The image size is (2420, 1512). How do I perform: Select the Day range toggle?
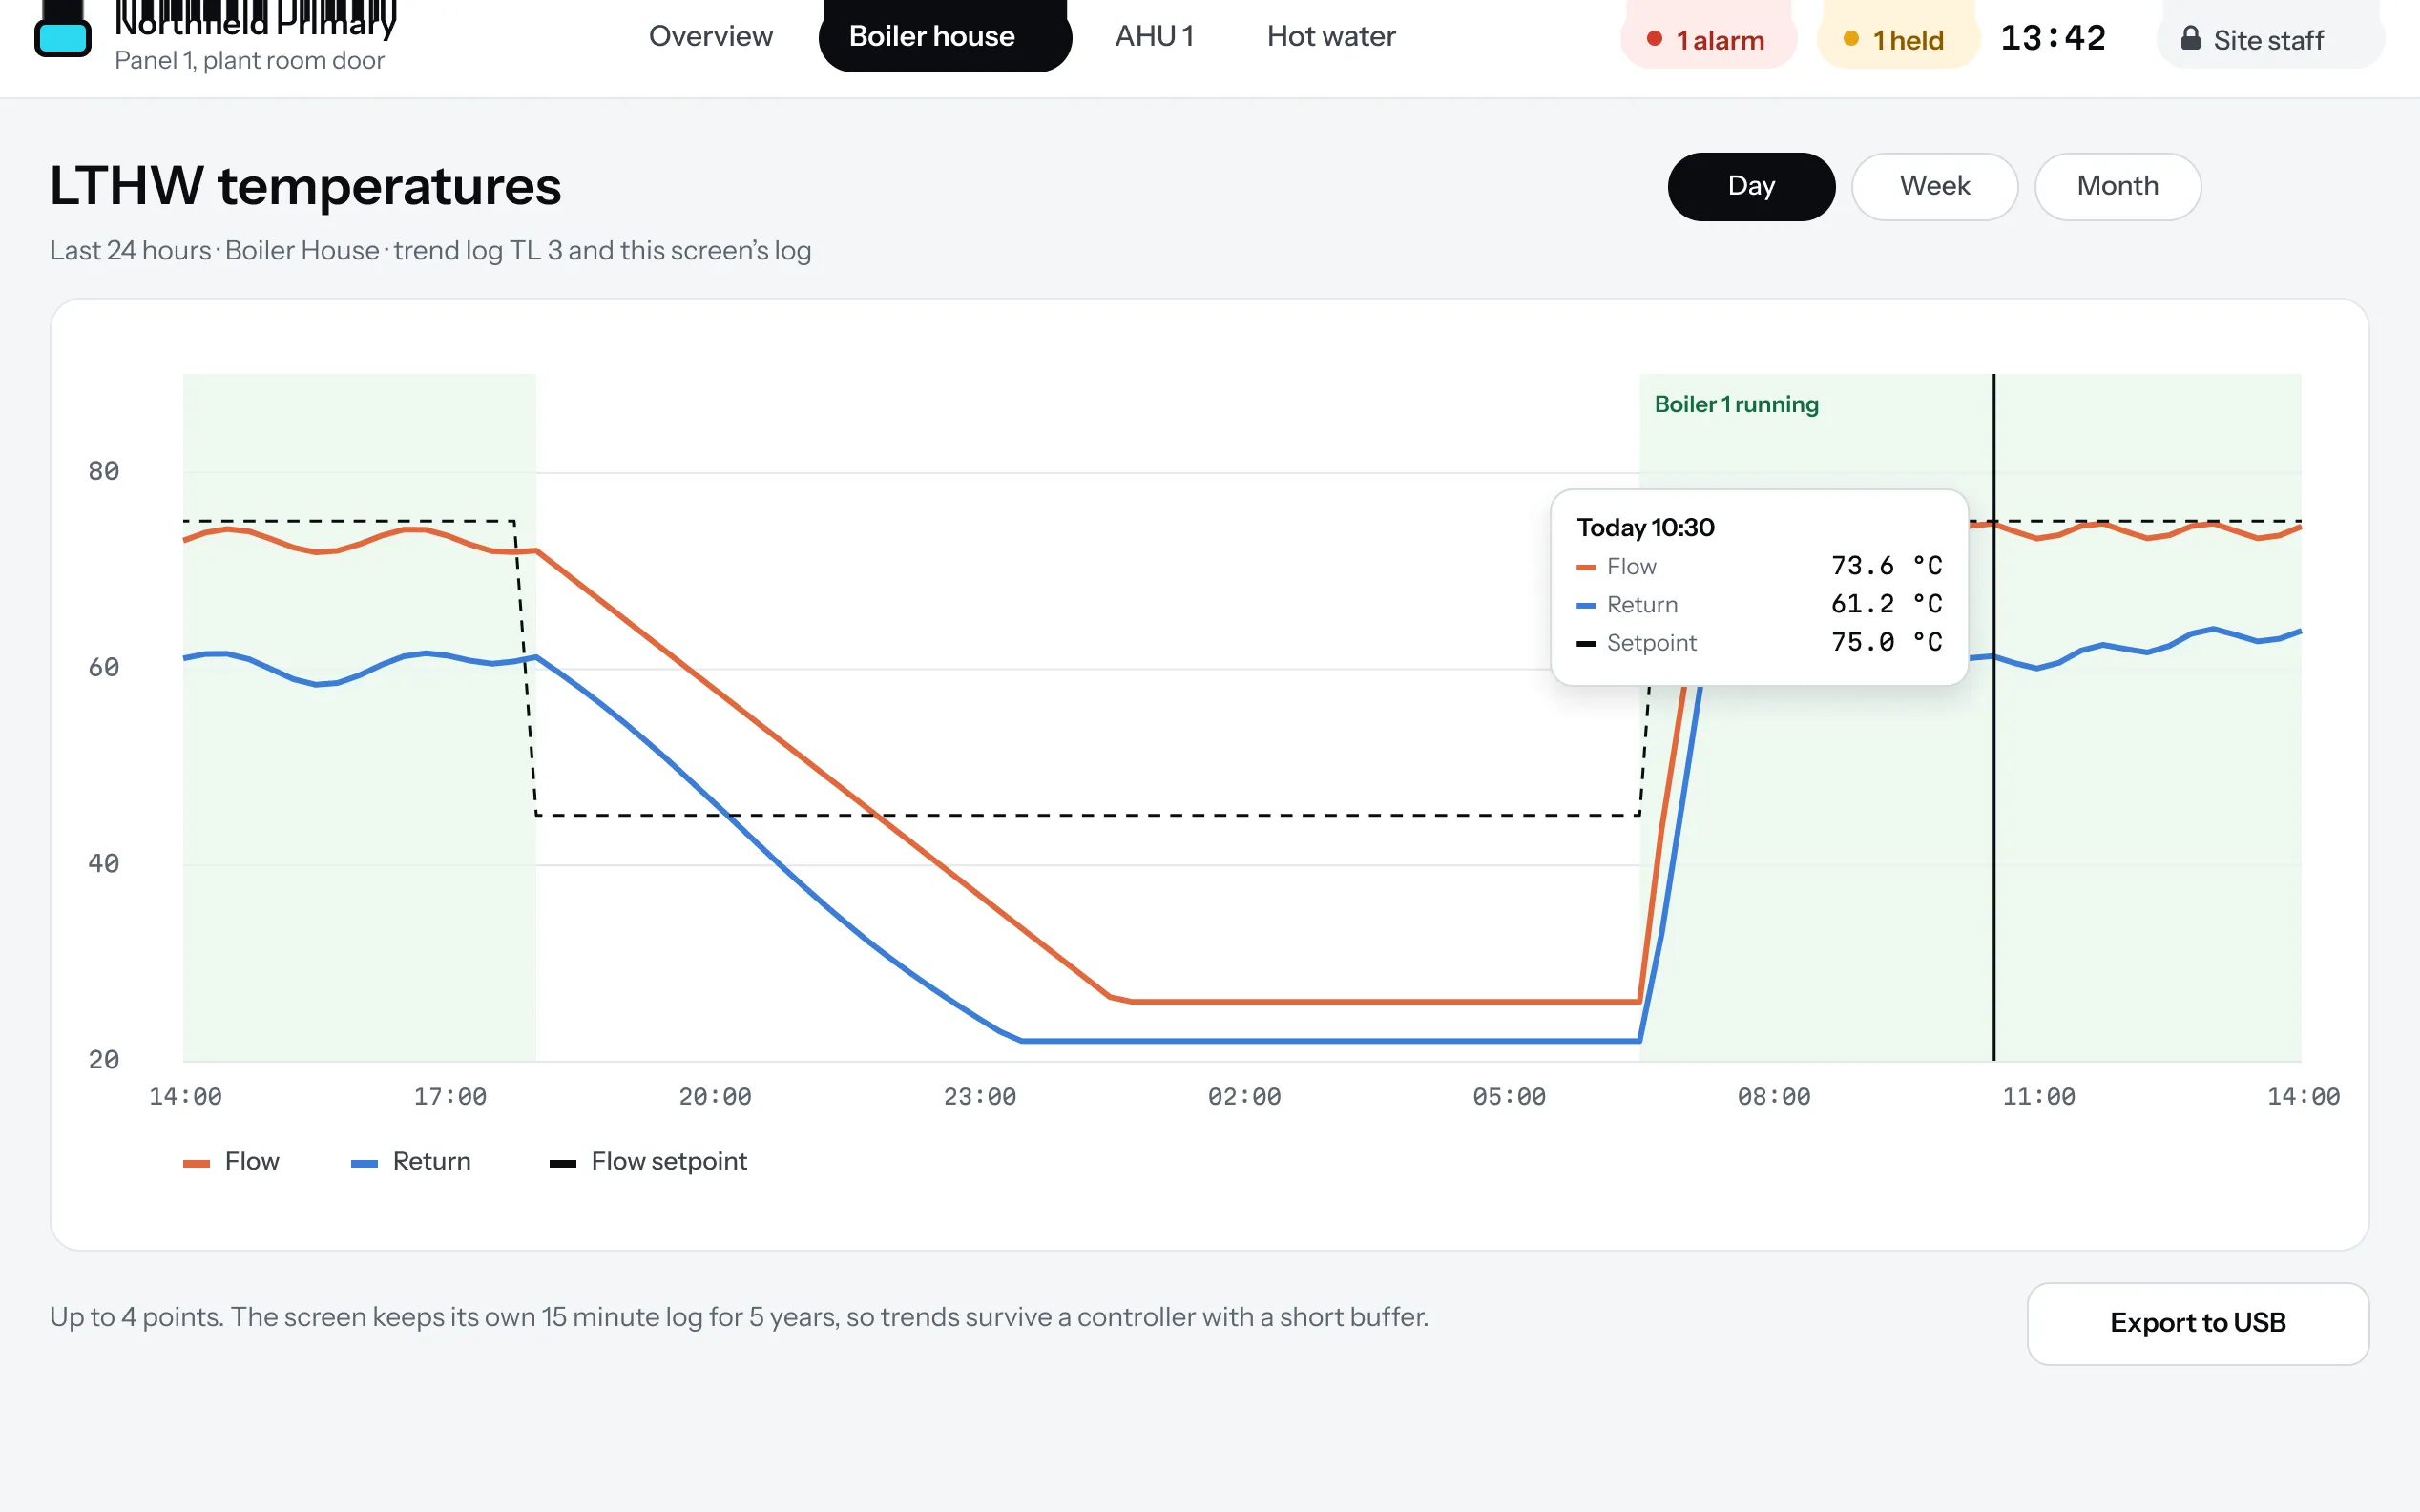(x=1751, y=186)
